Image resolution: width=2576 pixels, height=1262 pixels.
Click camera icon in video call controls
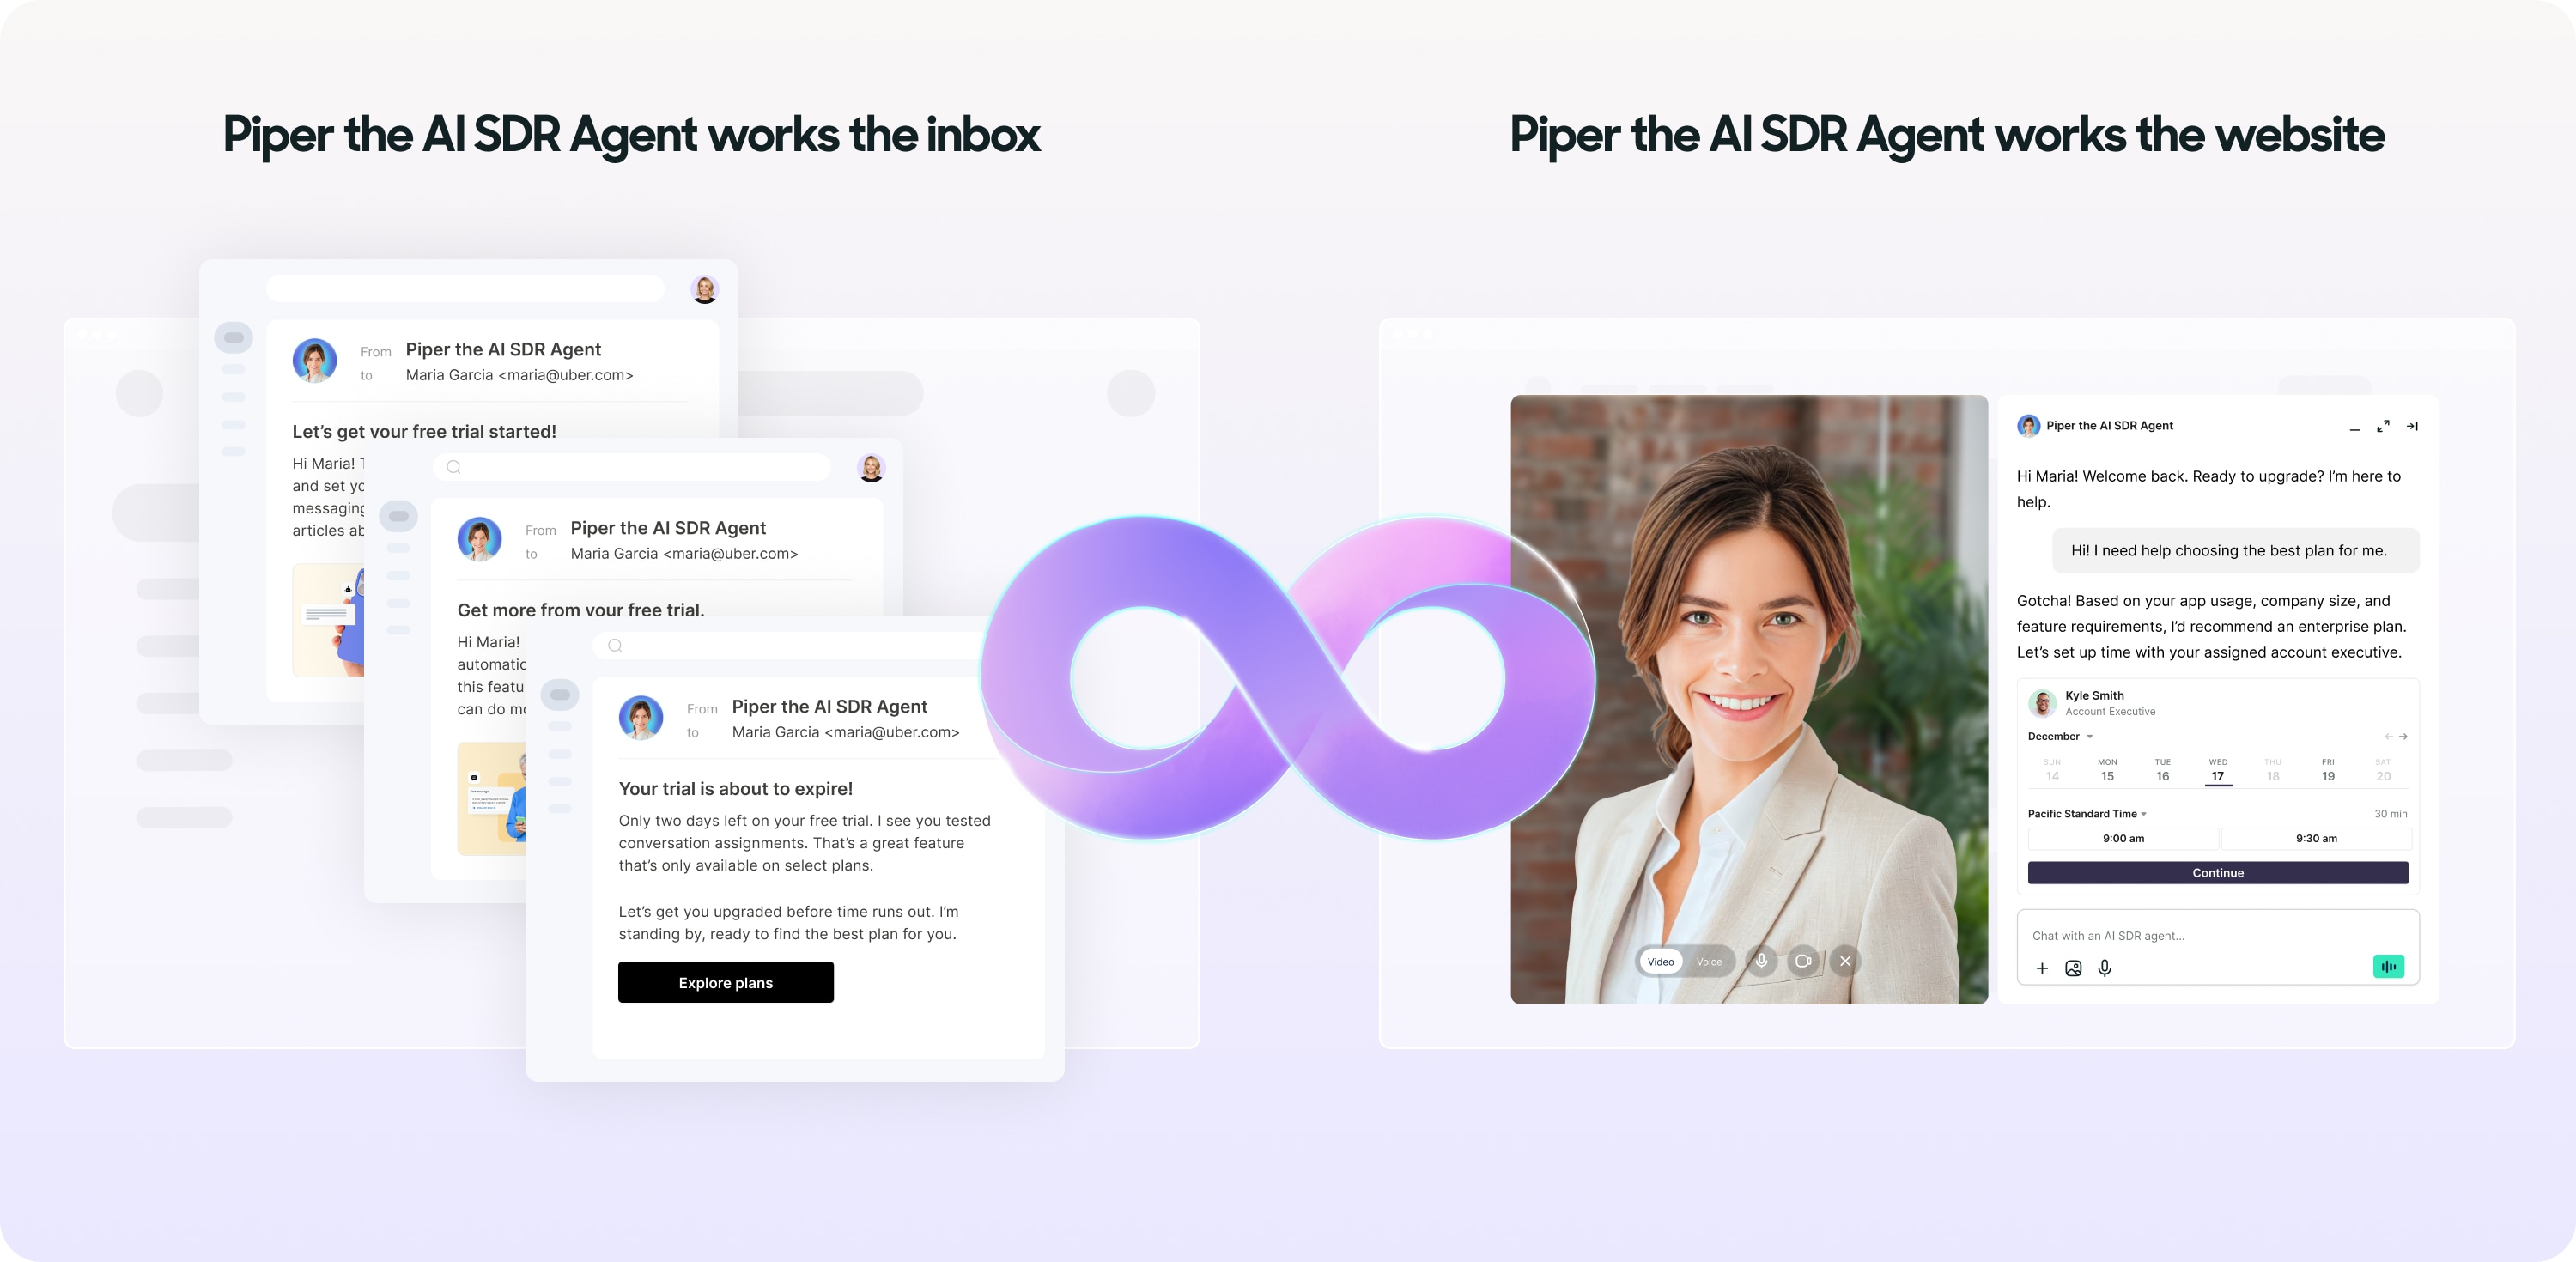click(x=1803, y=961)
